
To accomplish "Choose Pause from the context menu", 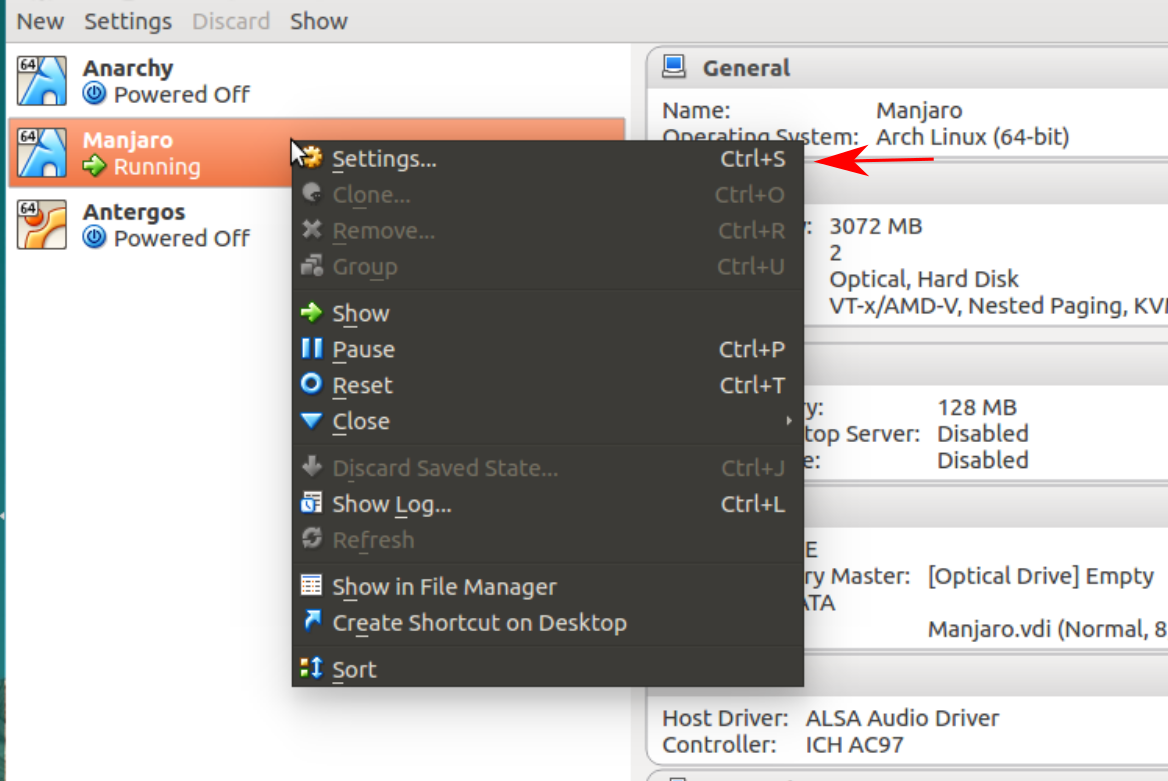I will [364, 349].
